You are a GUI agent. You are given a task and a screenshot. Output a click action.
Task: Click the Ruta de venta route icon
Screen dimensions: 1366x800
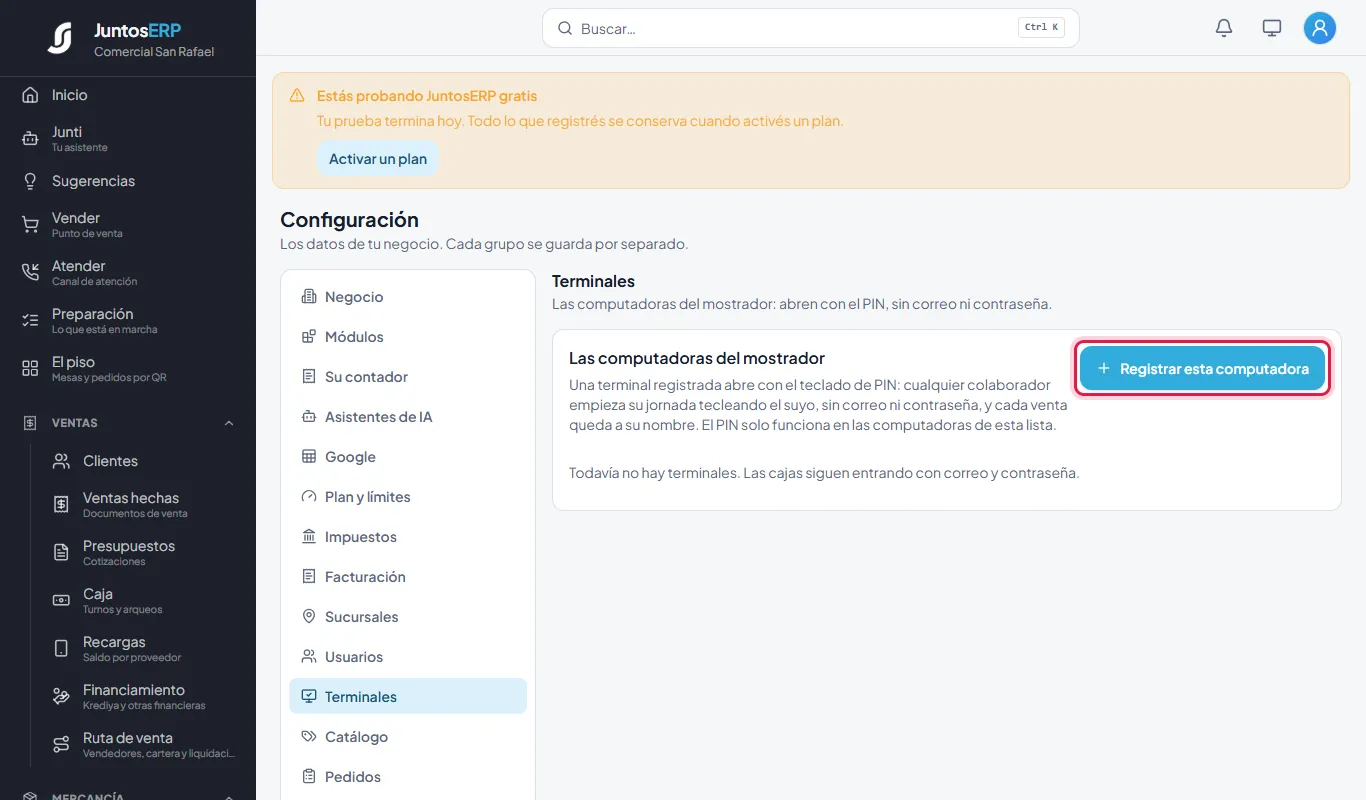click(61, 745)
